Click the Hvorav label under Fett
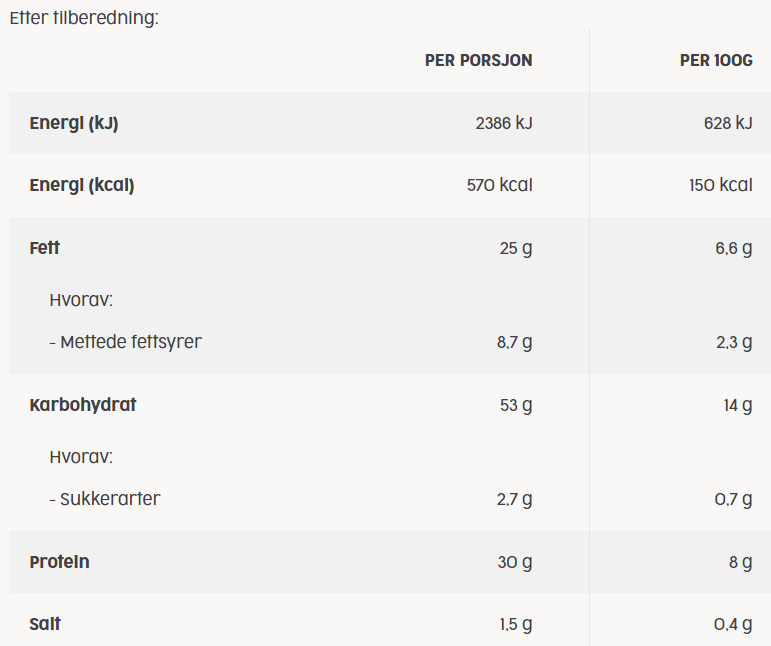This screenshot has height=646, width=771. (81, 299)
